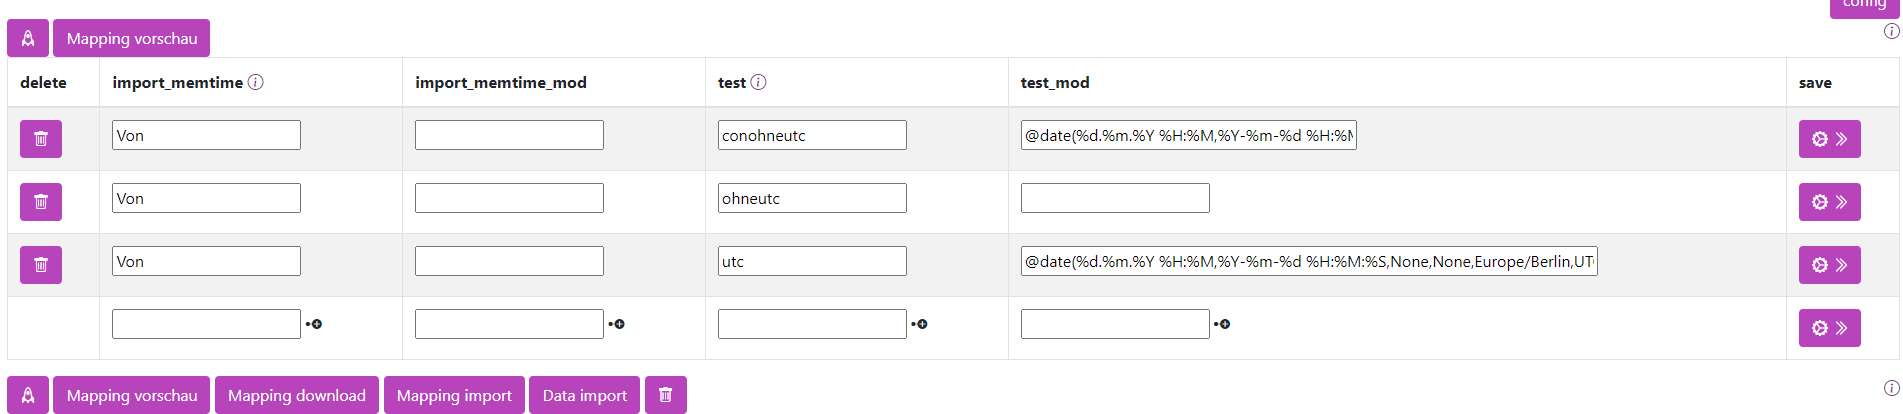Click Mapping import button

(454, 395)
